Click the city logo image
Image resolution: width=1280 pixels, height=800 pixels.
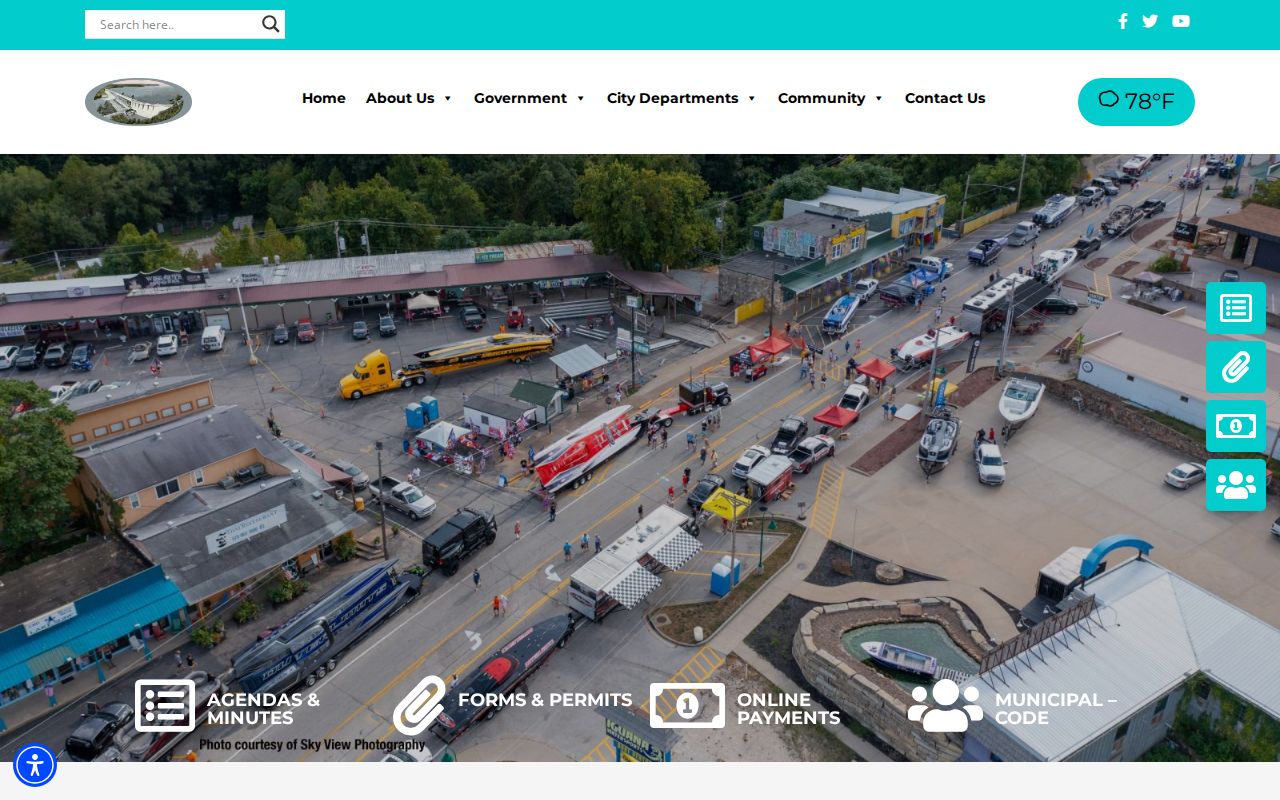138,102
